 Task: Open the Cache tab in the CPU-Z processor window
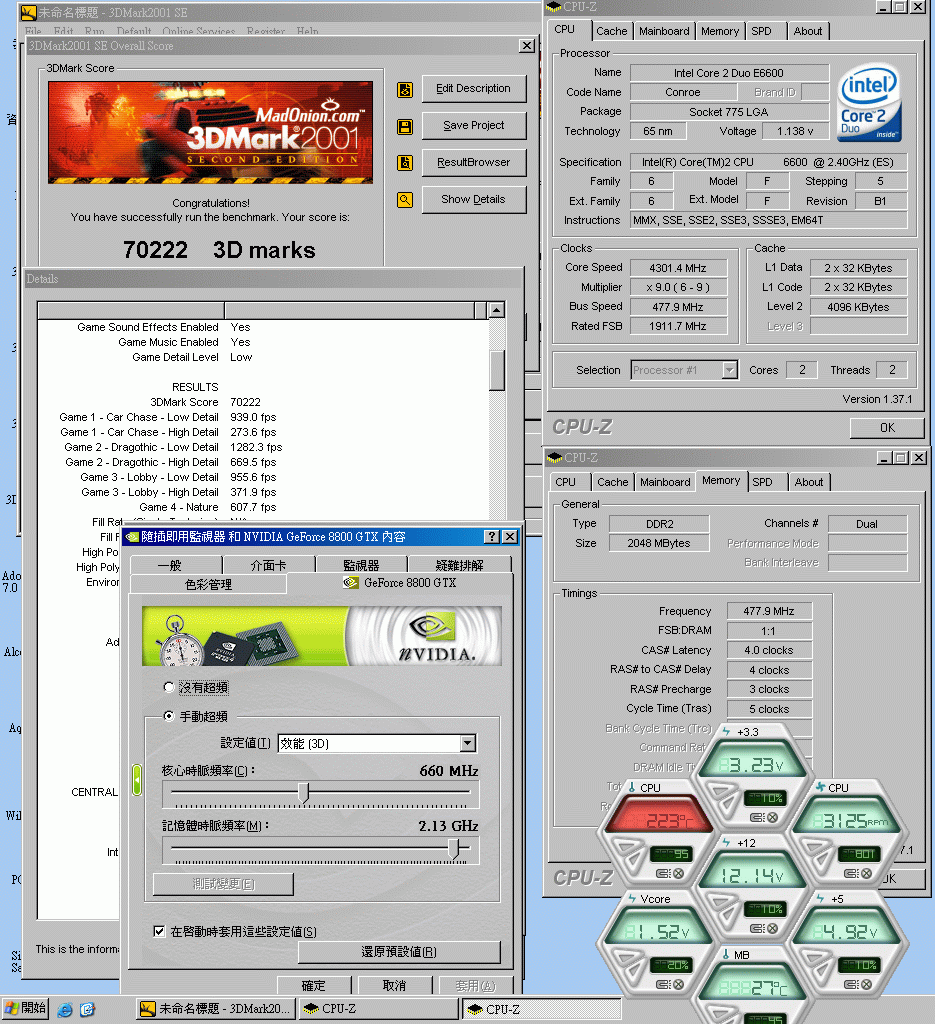612,31
